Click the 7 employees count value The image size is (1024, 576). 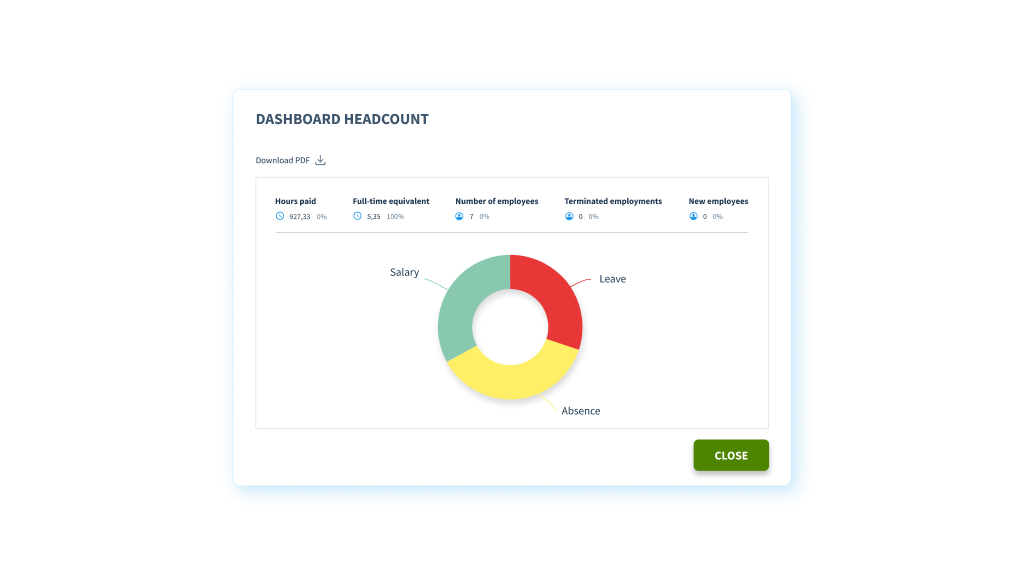[472, 217]
